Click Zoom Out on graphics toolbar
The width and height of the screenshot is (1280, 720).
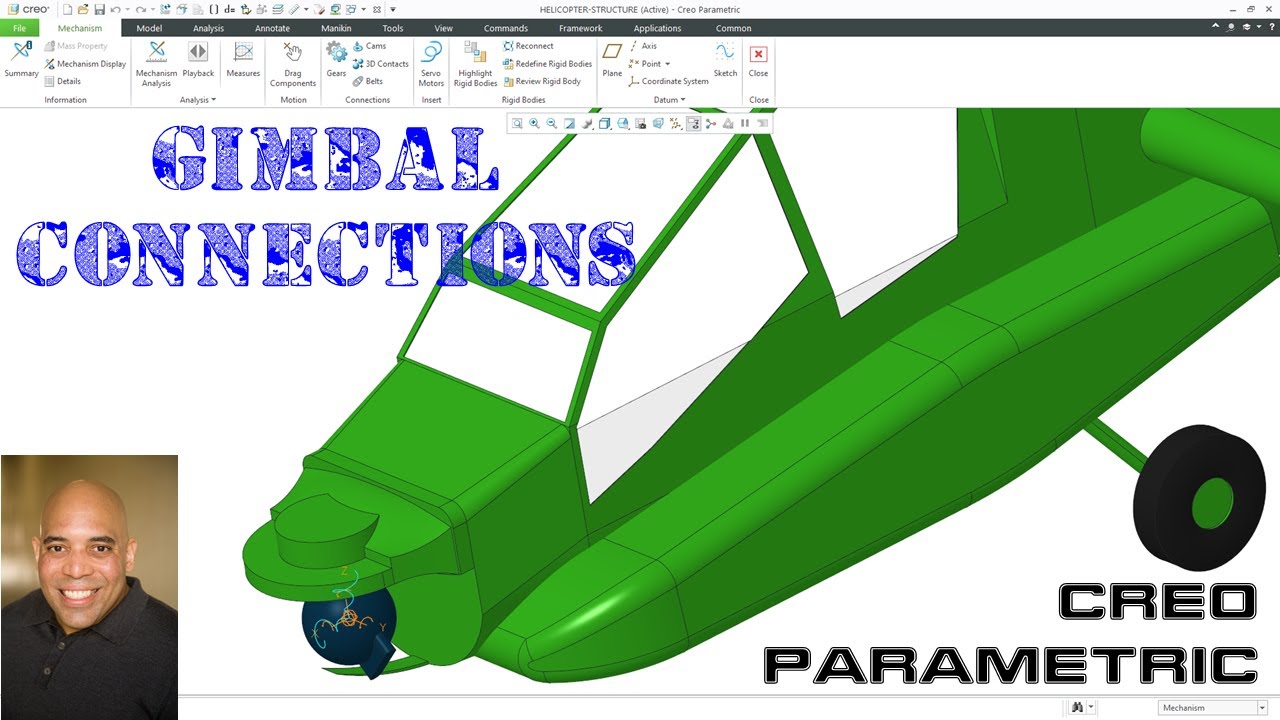coord(552,124)
